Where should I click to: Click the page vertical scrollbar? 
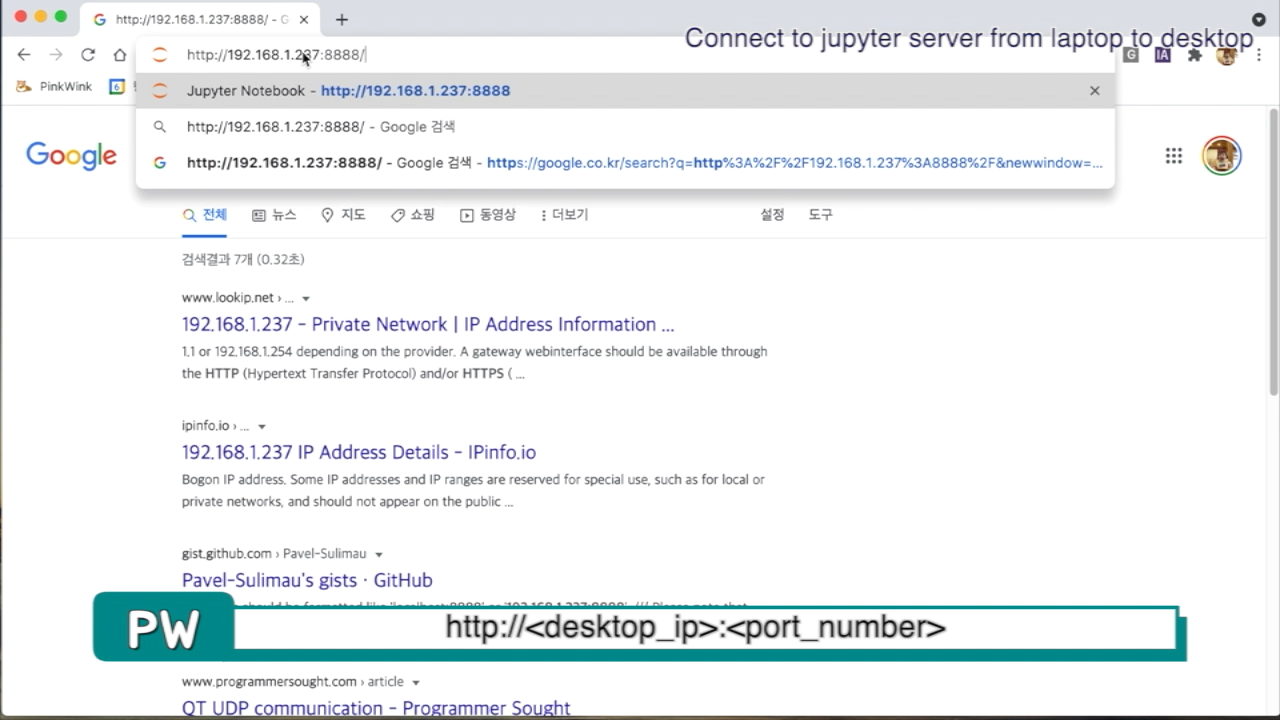pyautogui.click(x=1273, y=250)
